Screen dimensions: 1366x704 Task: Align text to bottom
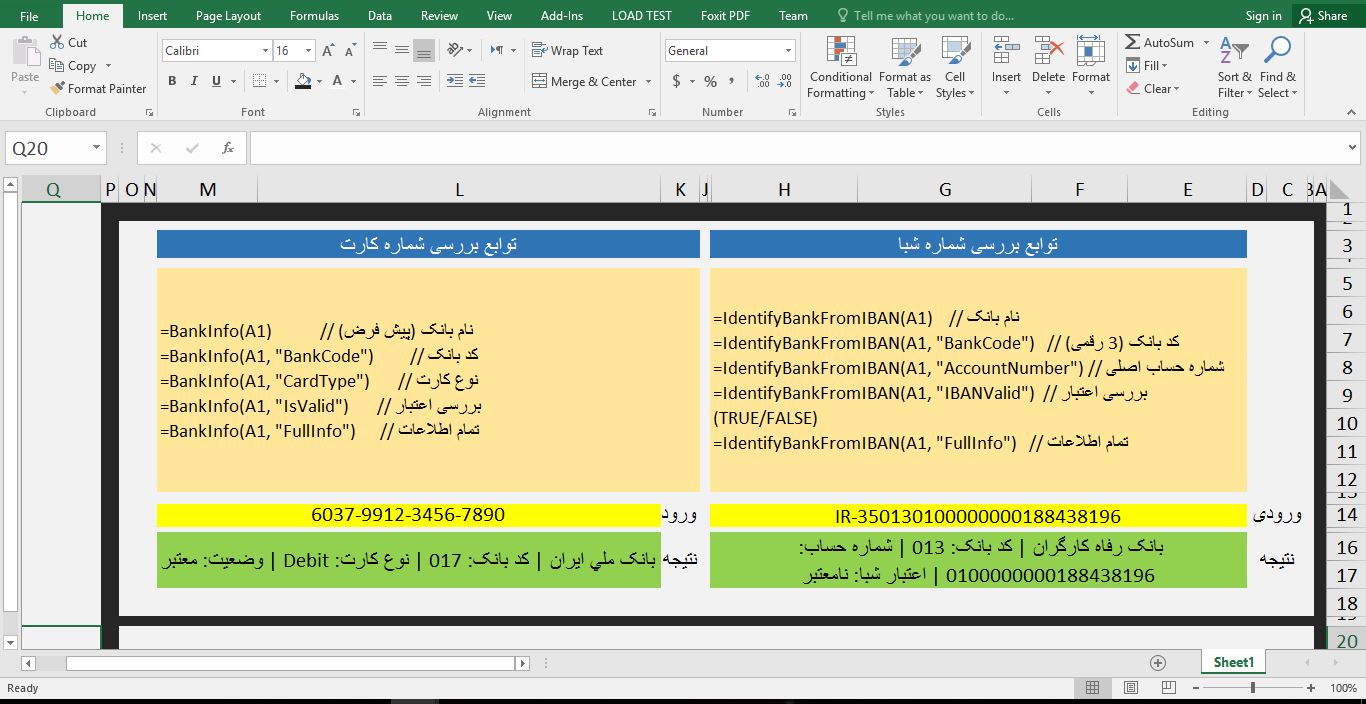click(x=424, y=49)
